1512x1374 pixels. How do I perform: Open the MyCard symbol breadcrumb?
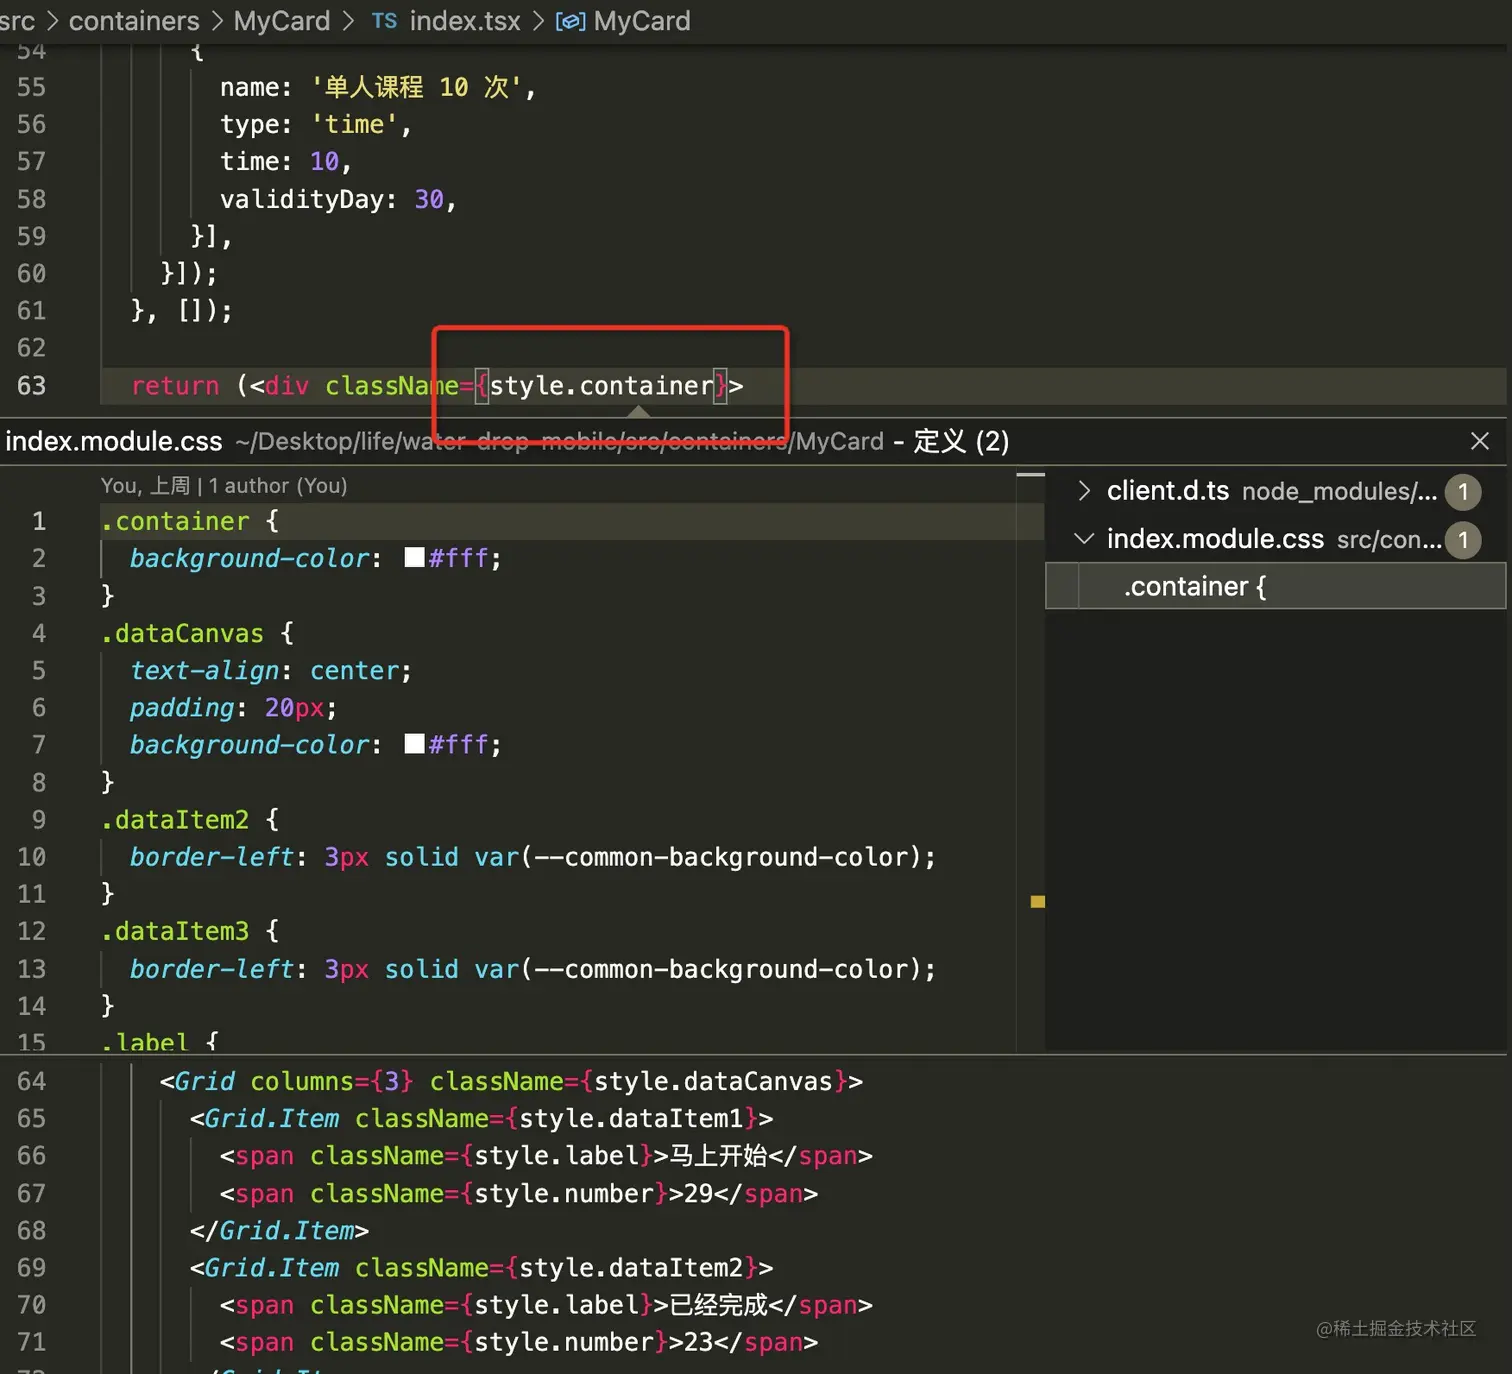pyautogui.click(x=642, y=20)
